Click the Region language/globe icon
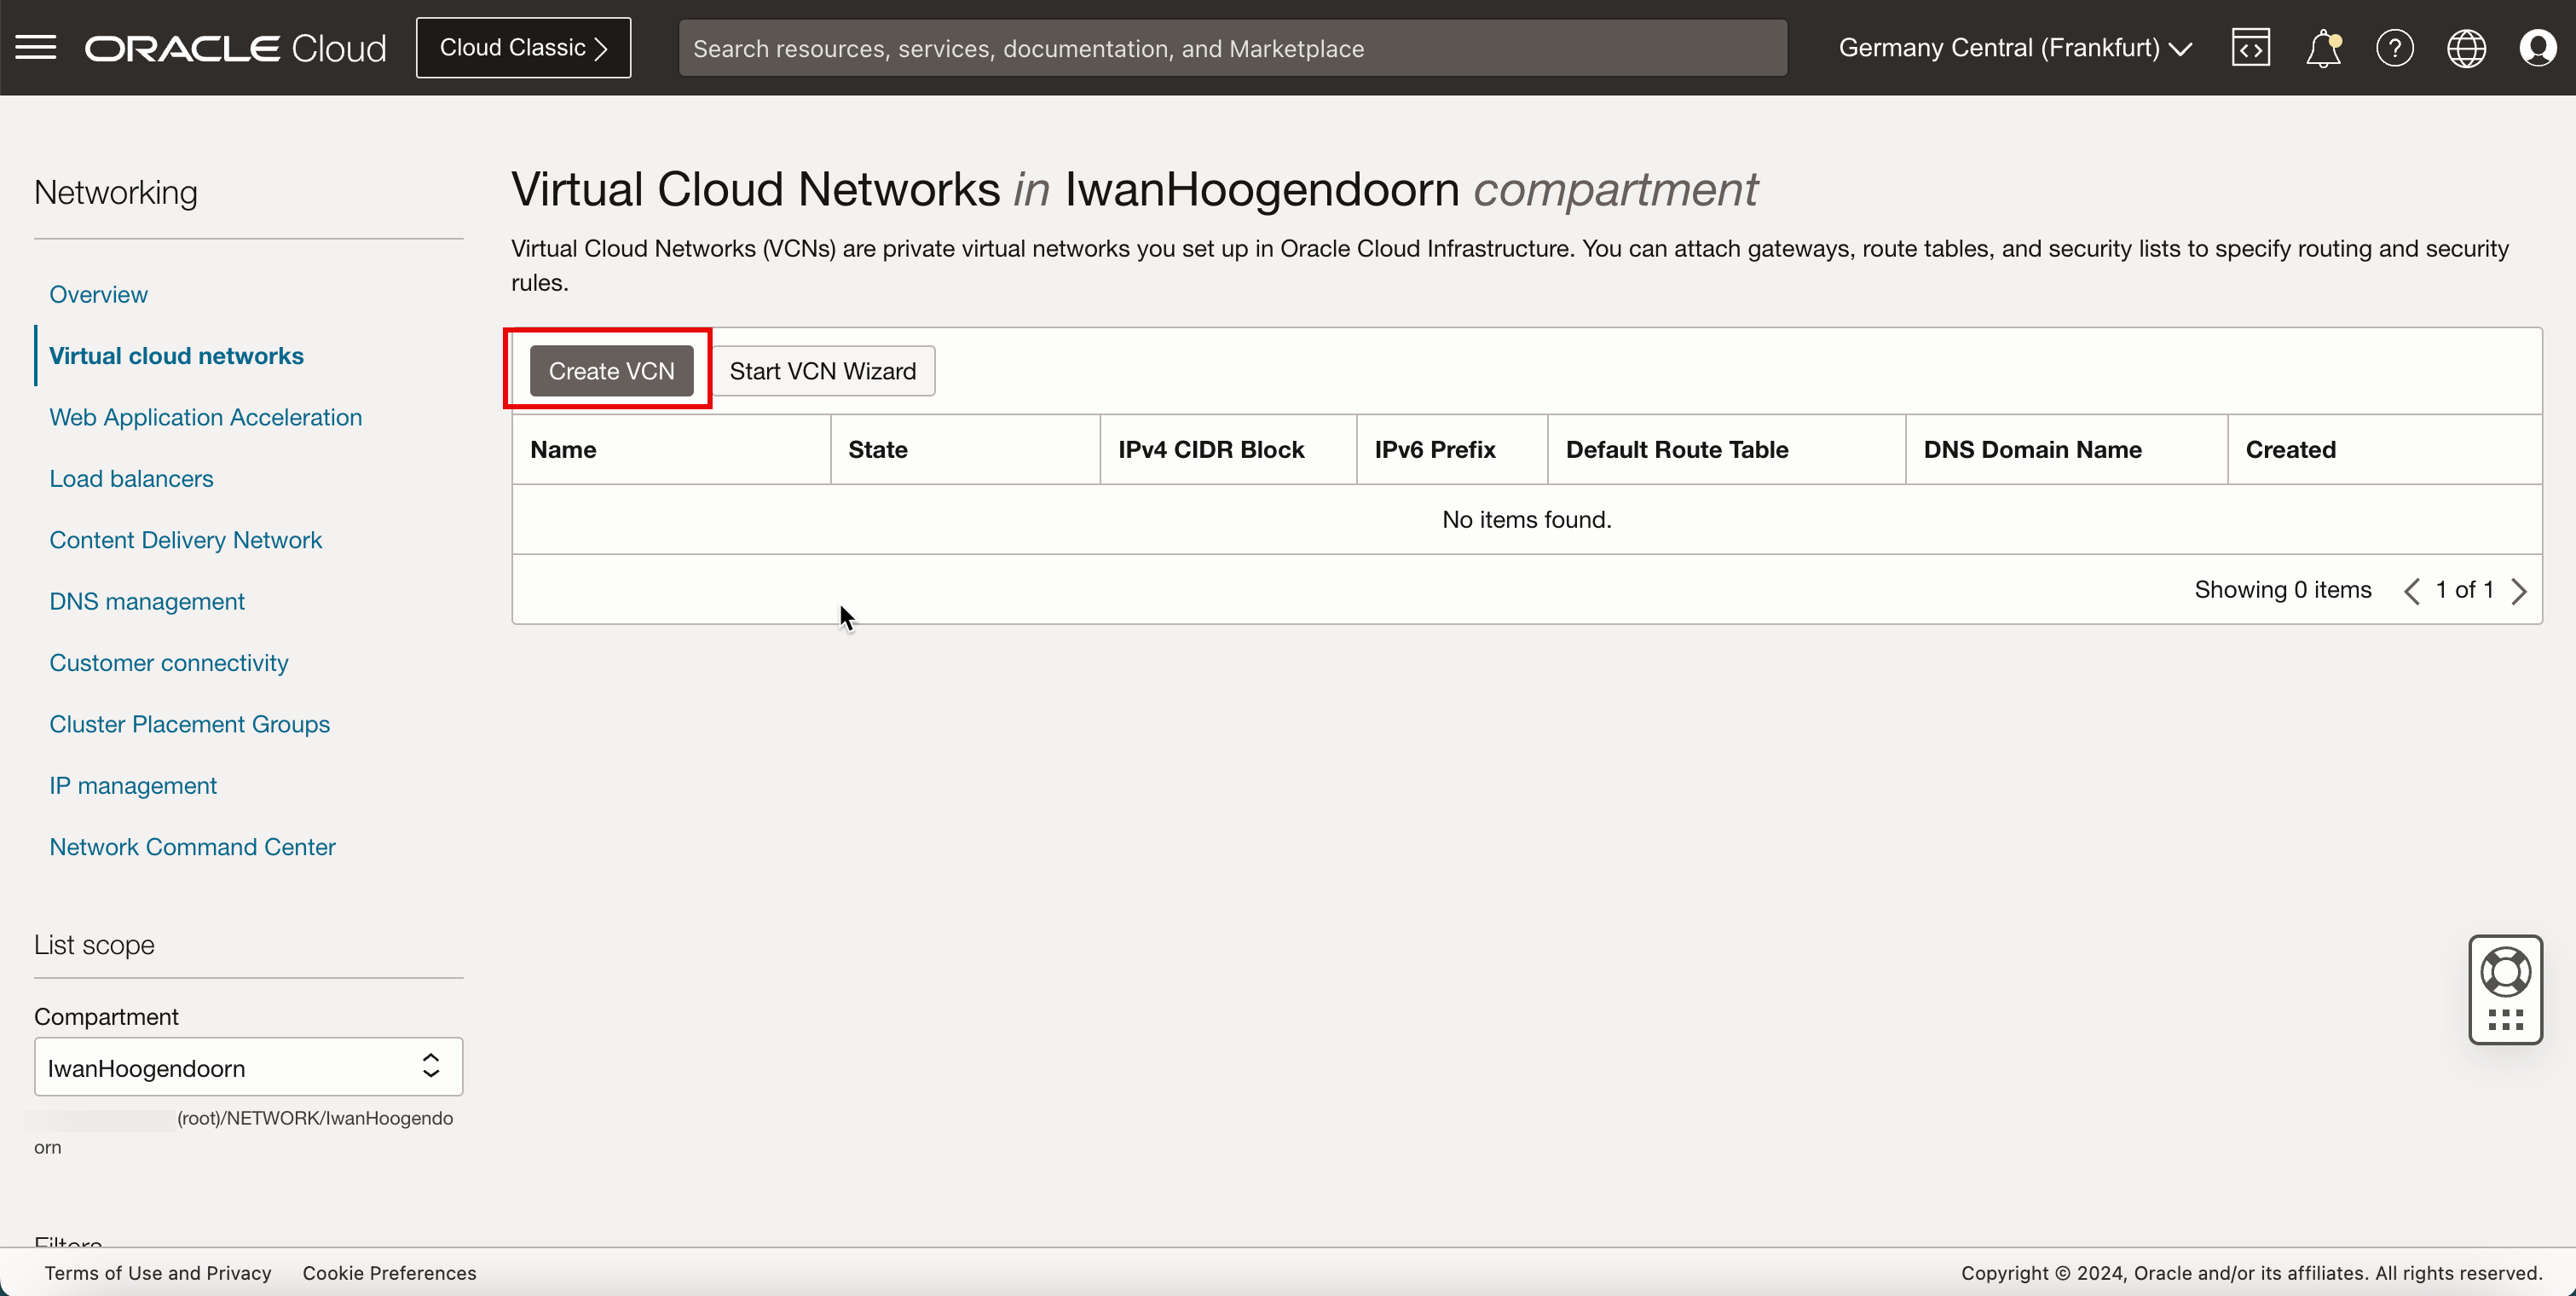Image resolution: width=2576 pixels, height=1296 pixels. click(2467, 46)
